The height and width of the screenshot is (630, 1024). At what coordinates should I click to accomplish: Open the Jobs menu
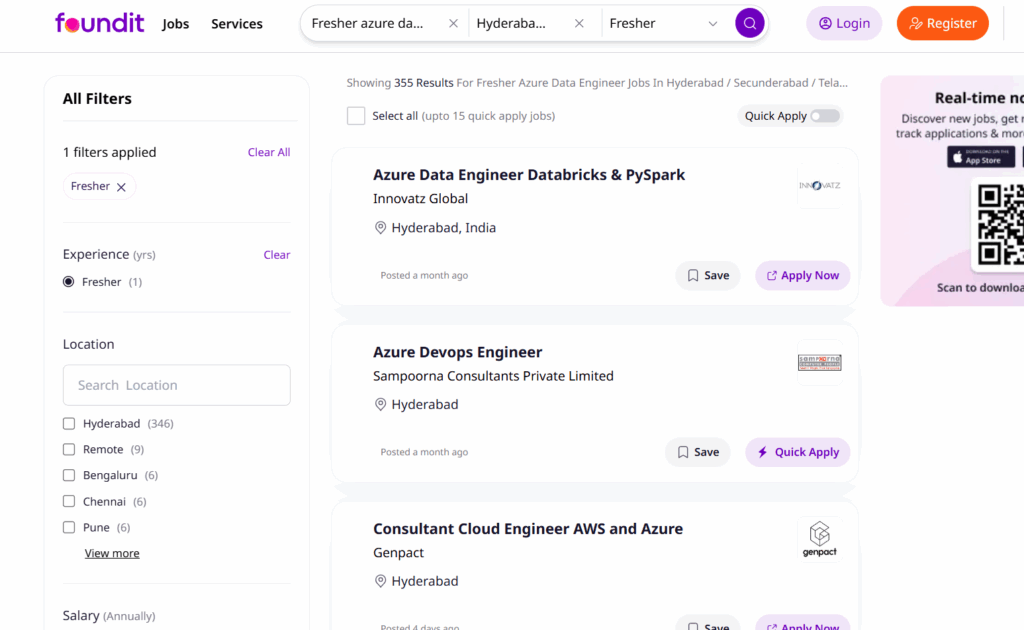176,24
